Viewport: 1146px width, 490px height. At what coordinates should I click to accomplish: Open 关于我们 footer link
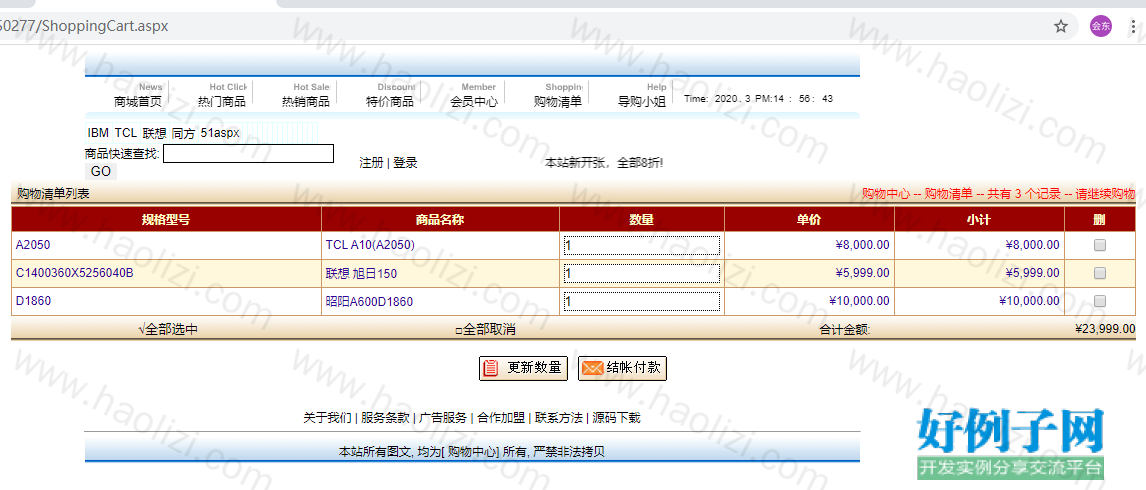click(327, 418)
